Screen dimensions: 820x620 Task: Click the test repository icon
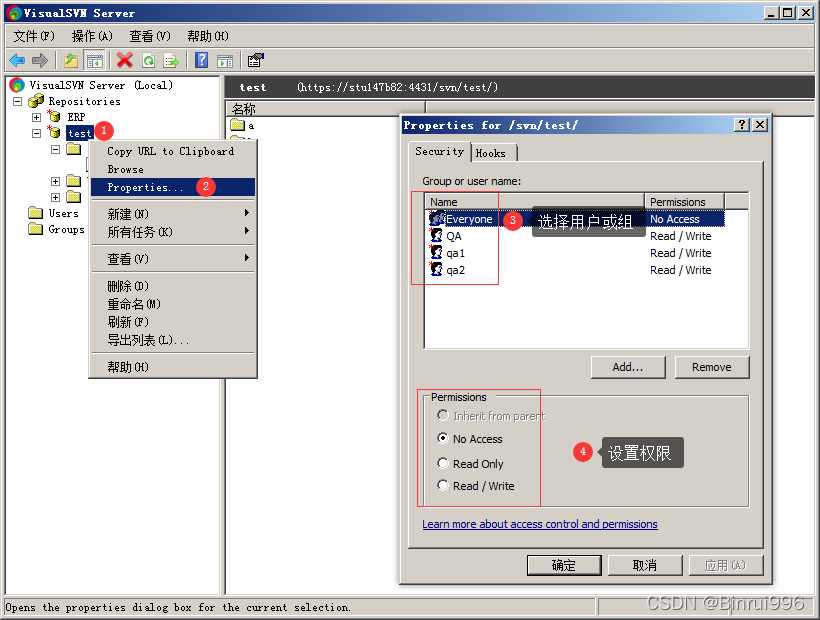[x=54, y=132]
